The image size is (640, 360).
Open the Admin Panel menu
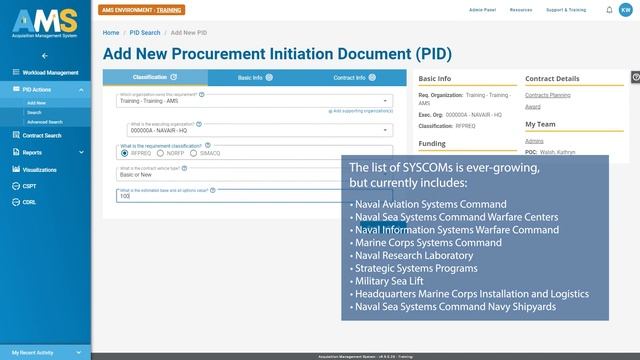482,10
